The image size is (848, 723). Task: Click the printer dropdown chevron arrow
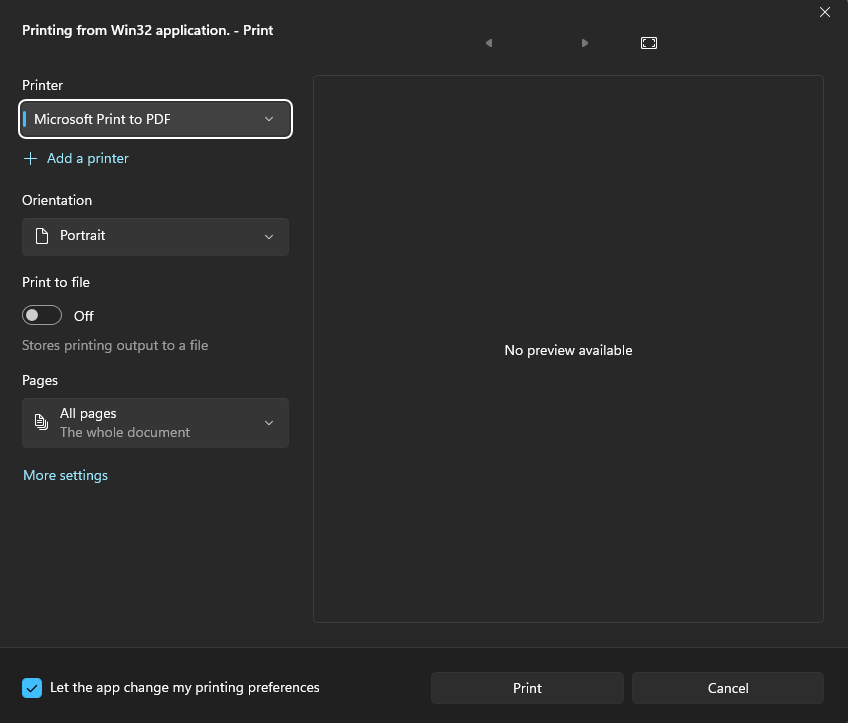pos(269,119)
